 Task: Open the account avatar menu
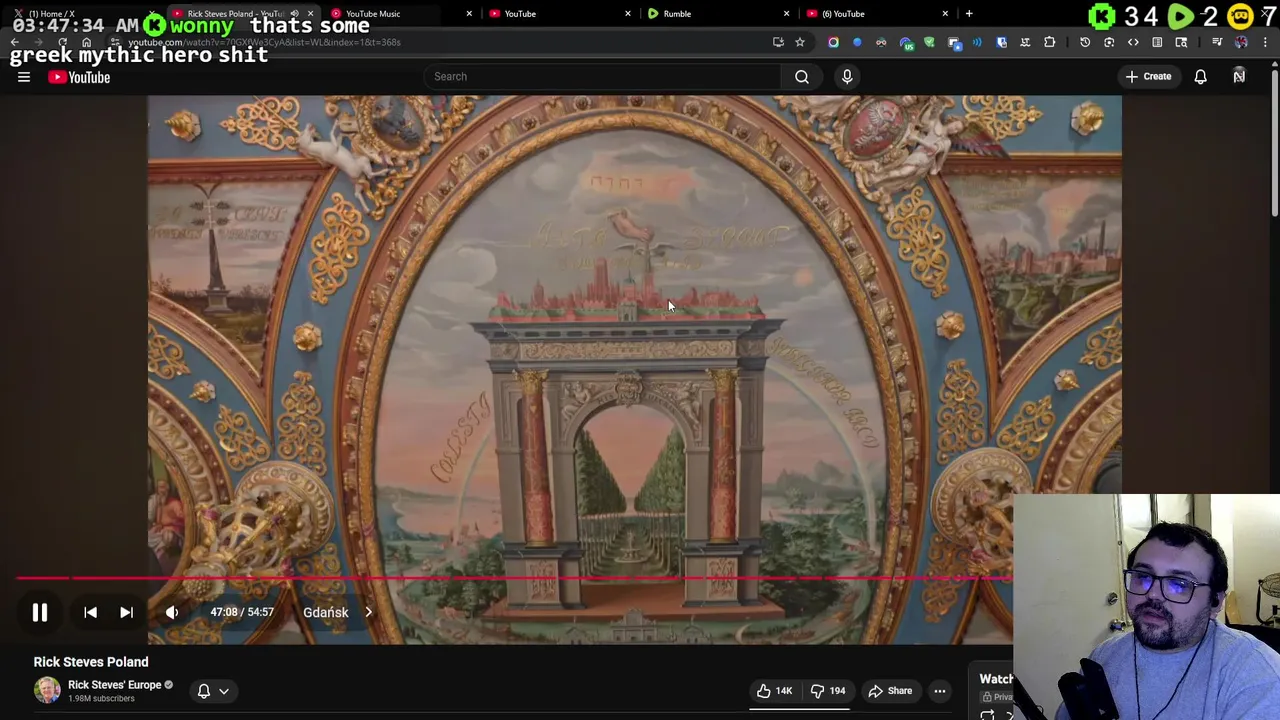[1239, 76]
